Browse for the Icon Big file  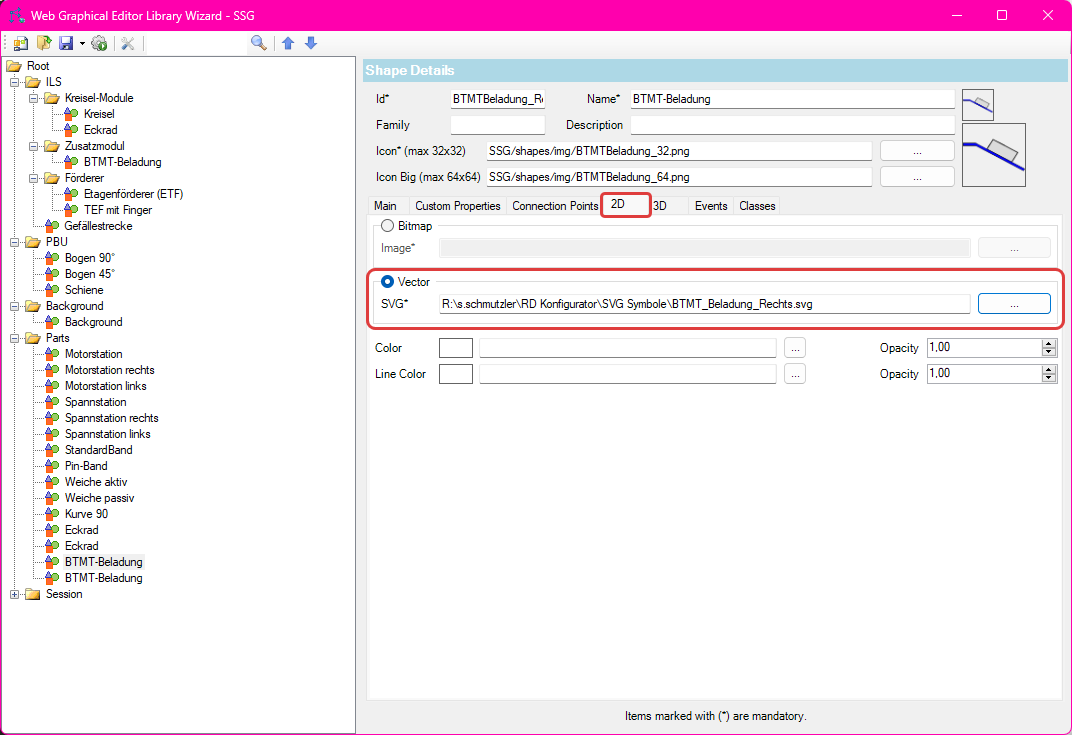(917, 177)
